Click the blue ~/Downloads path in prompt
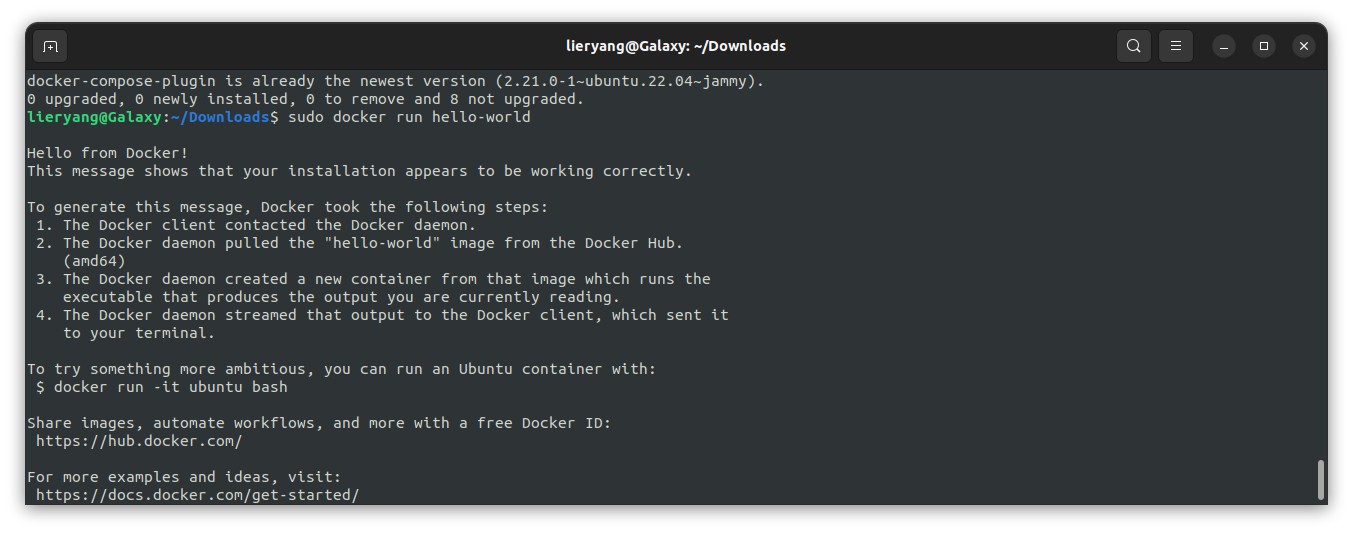The height and width of the screenshot is (533, 1353). pos(220,117)
